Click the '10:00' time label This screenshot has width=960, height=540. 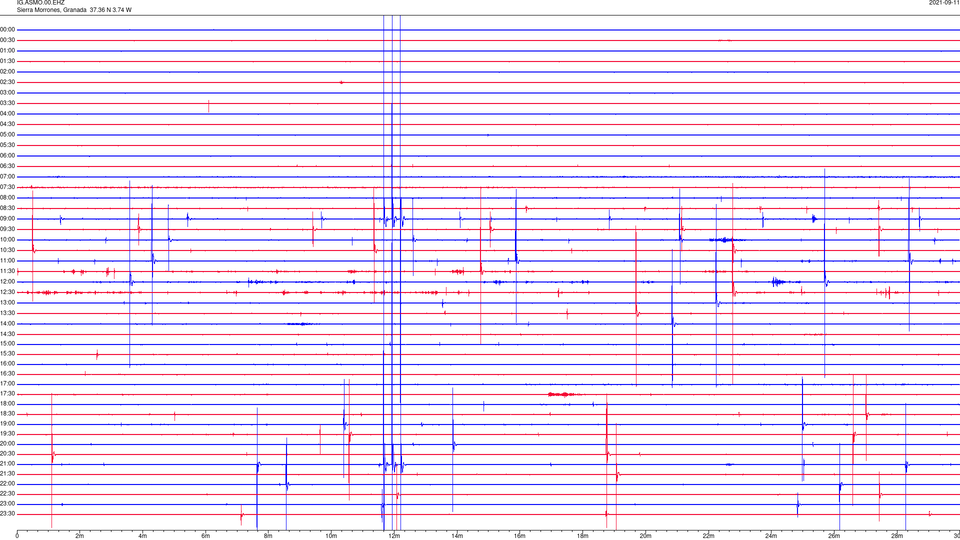pyautogui.click(x=8, y=239)
